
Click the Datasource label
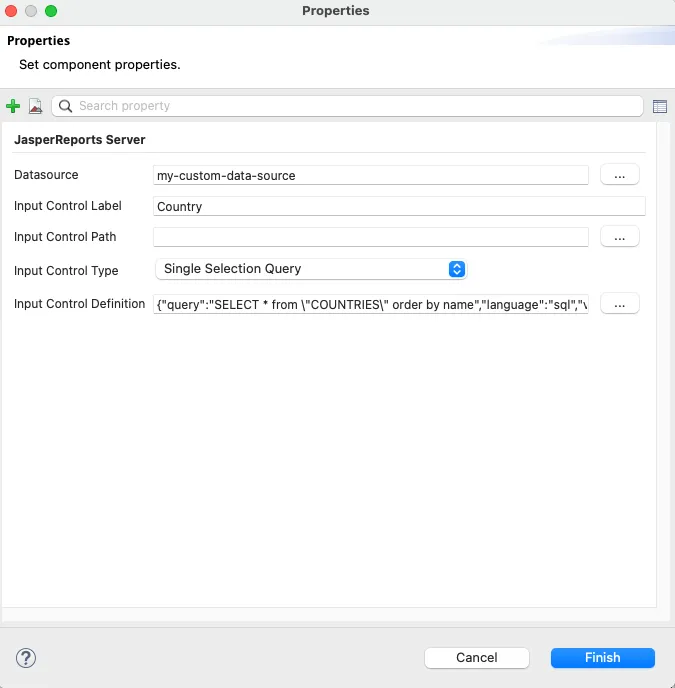[x=46, y=175]
